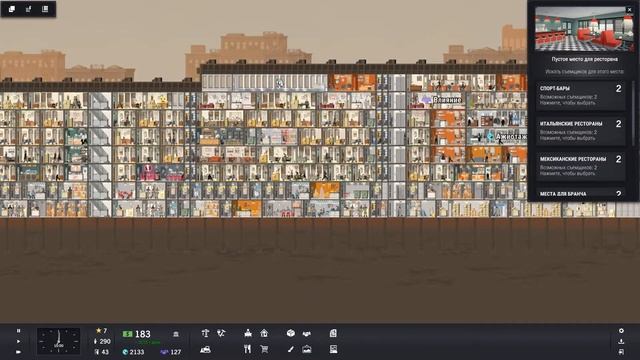View the population count 290
640x360 pixels.
coord(102,341)
